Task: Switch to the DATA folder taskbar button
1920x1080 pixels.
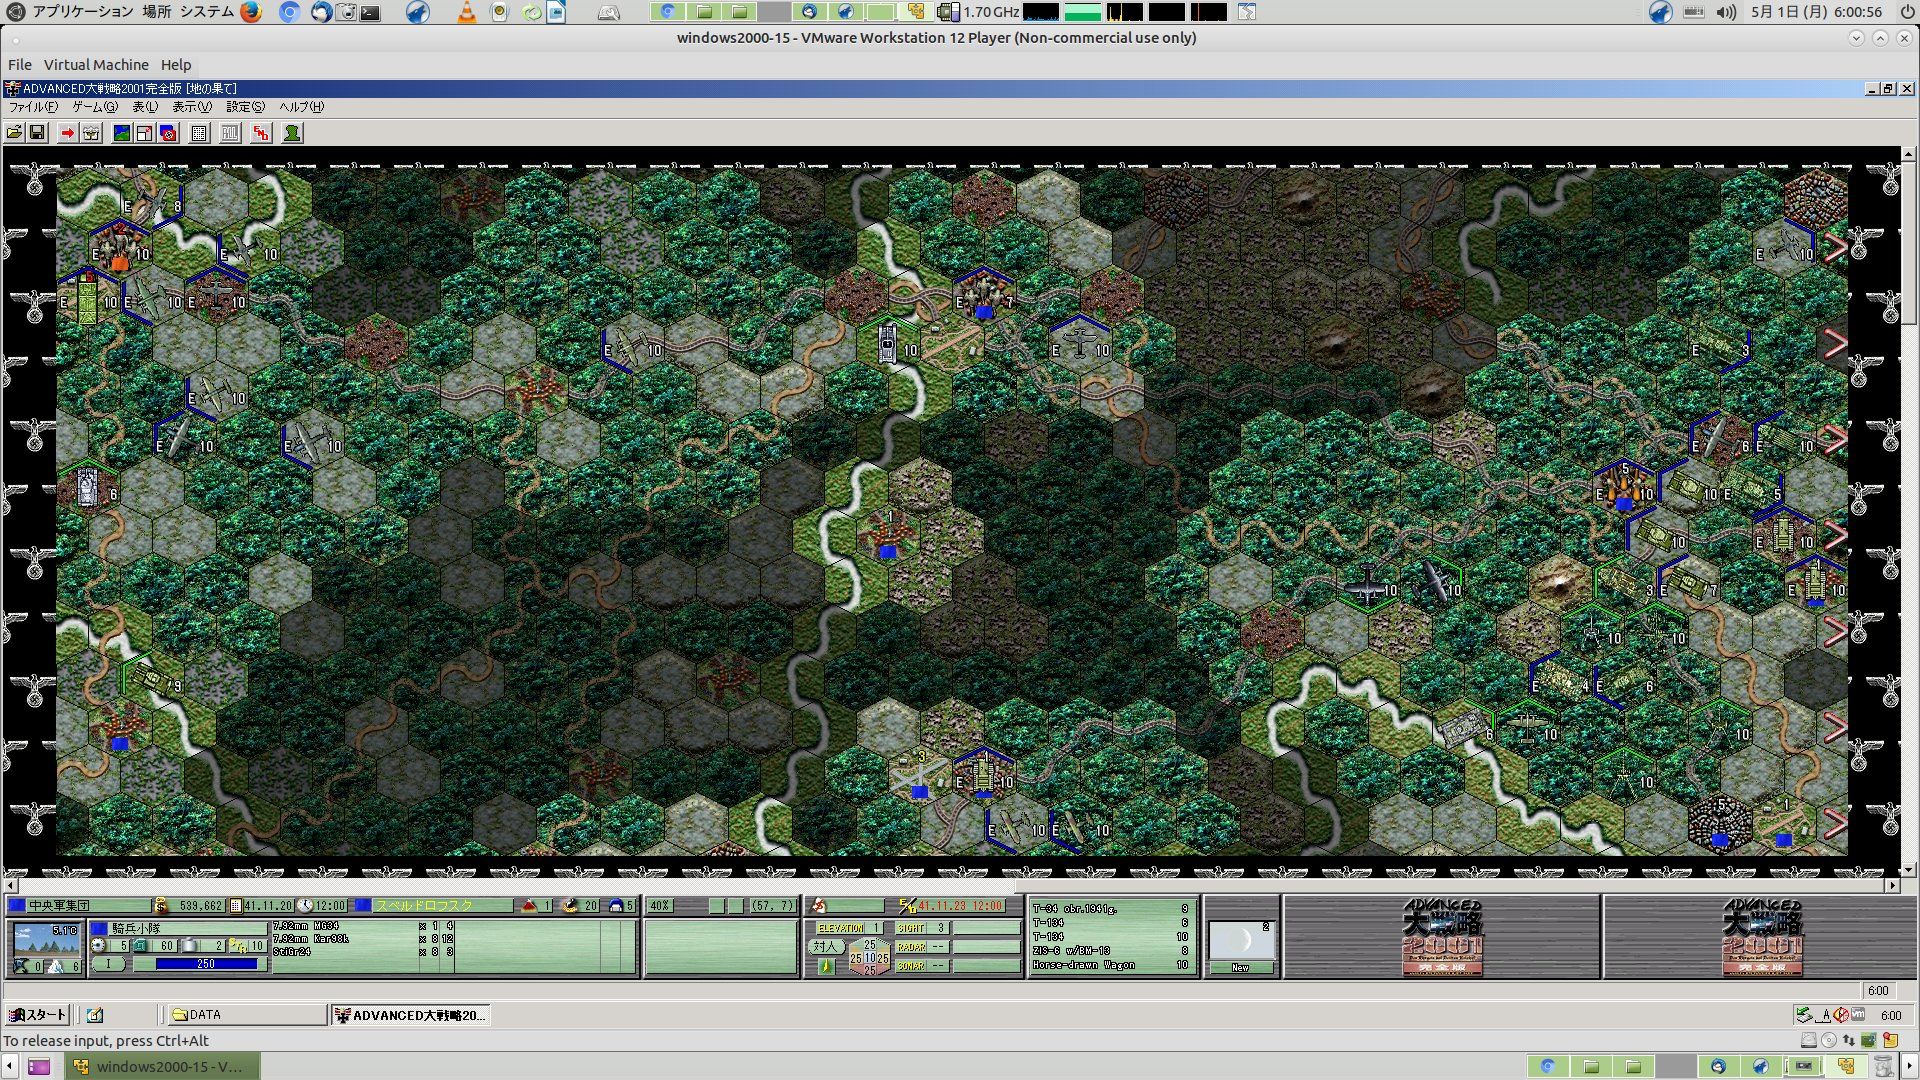Action: [246, 1015]
